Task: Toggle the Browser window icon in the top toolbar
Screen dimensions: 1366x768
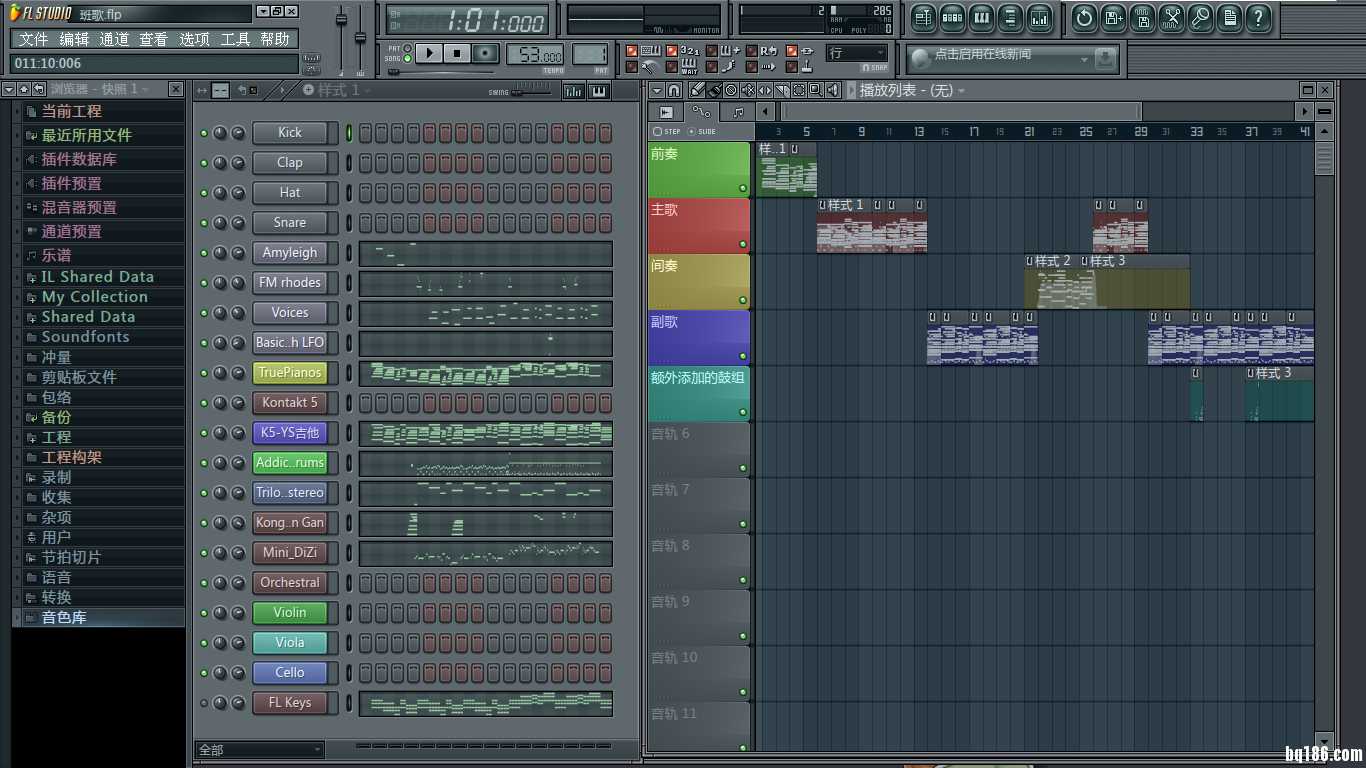Action: pyautogui.click(x=1010, y=17)
